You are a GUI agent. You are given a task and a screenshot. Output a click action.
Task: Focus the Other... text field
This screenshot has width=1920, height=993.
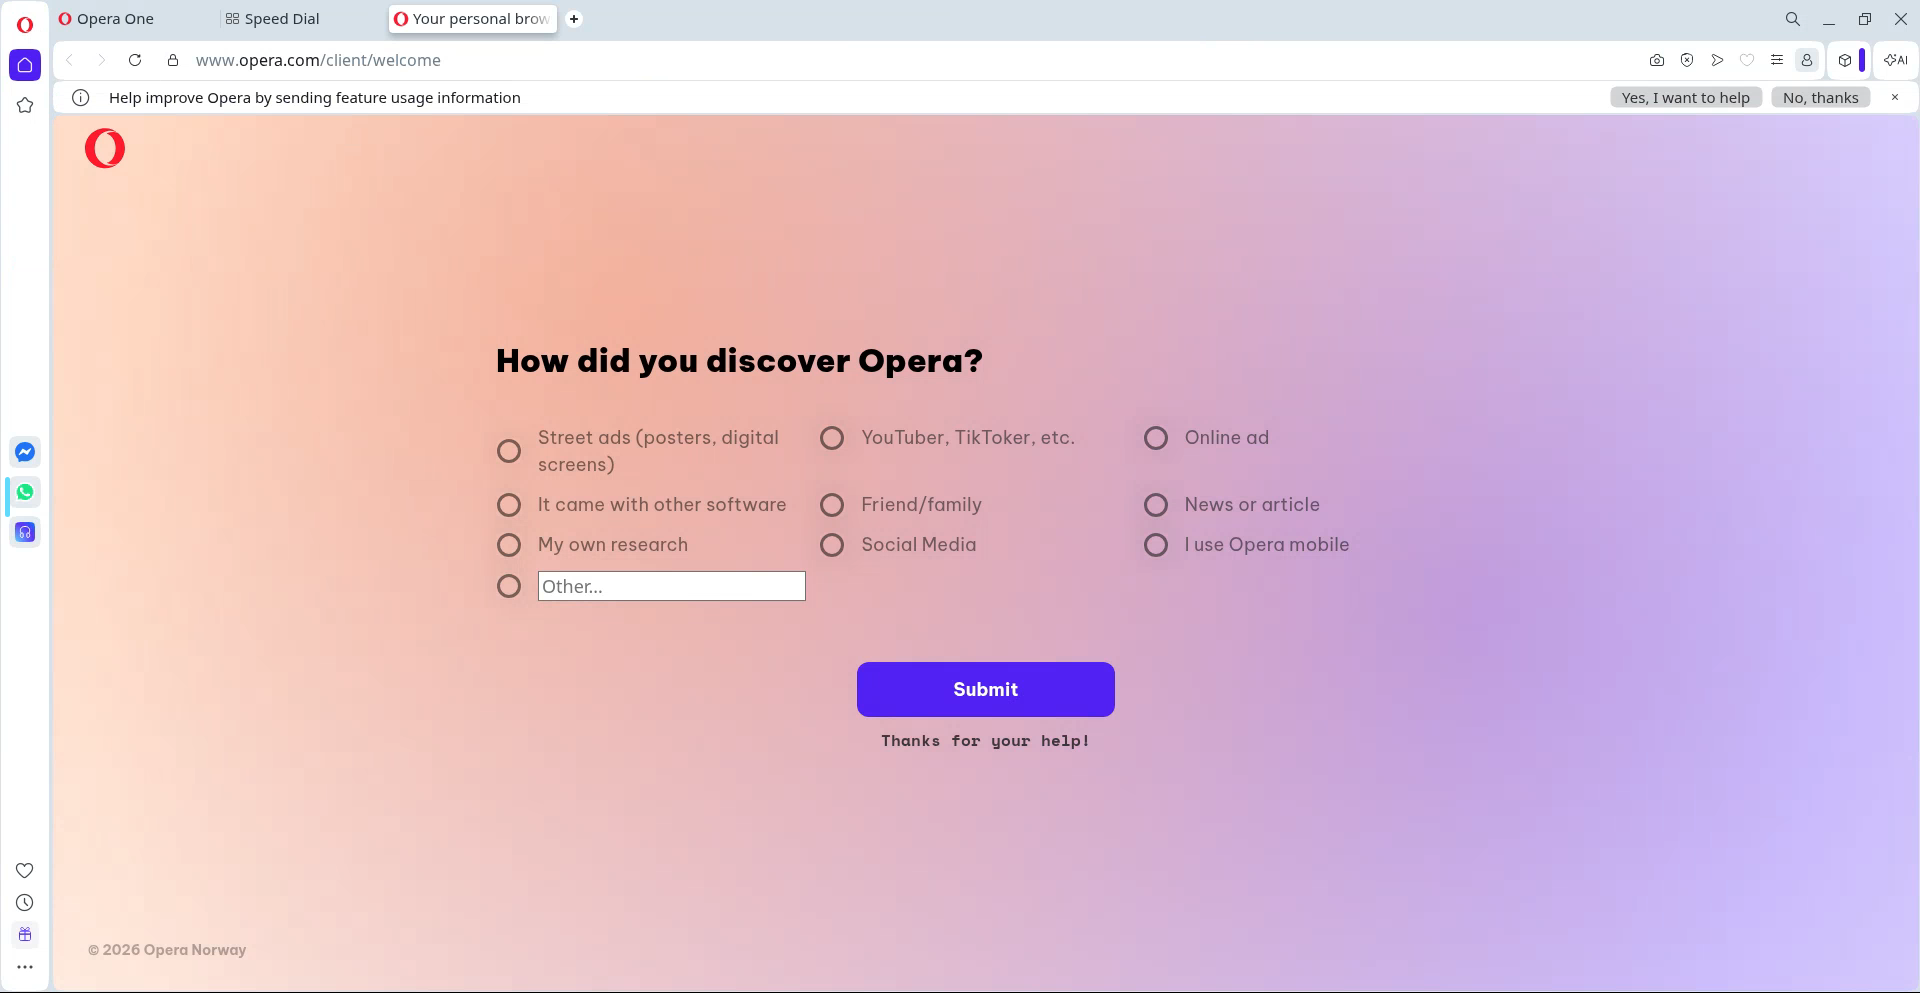[672, 586]
